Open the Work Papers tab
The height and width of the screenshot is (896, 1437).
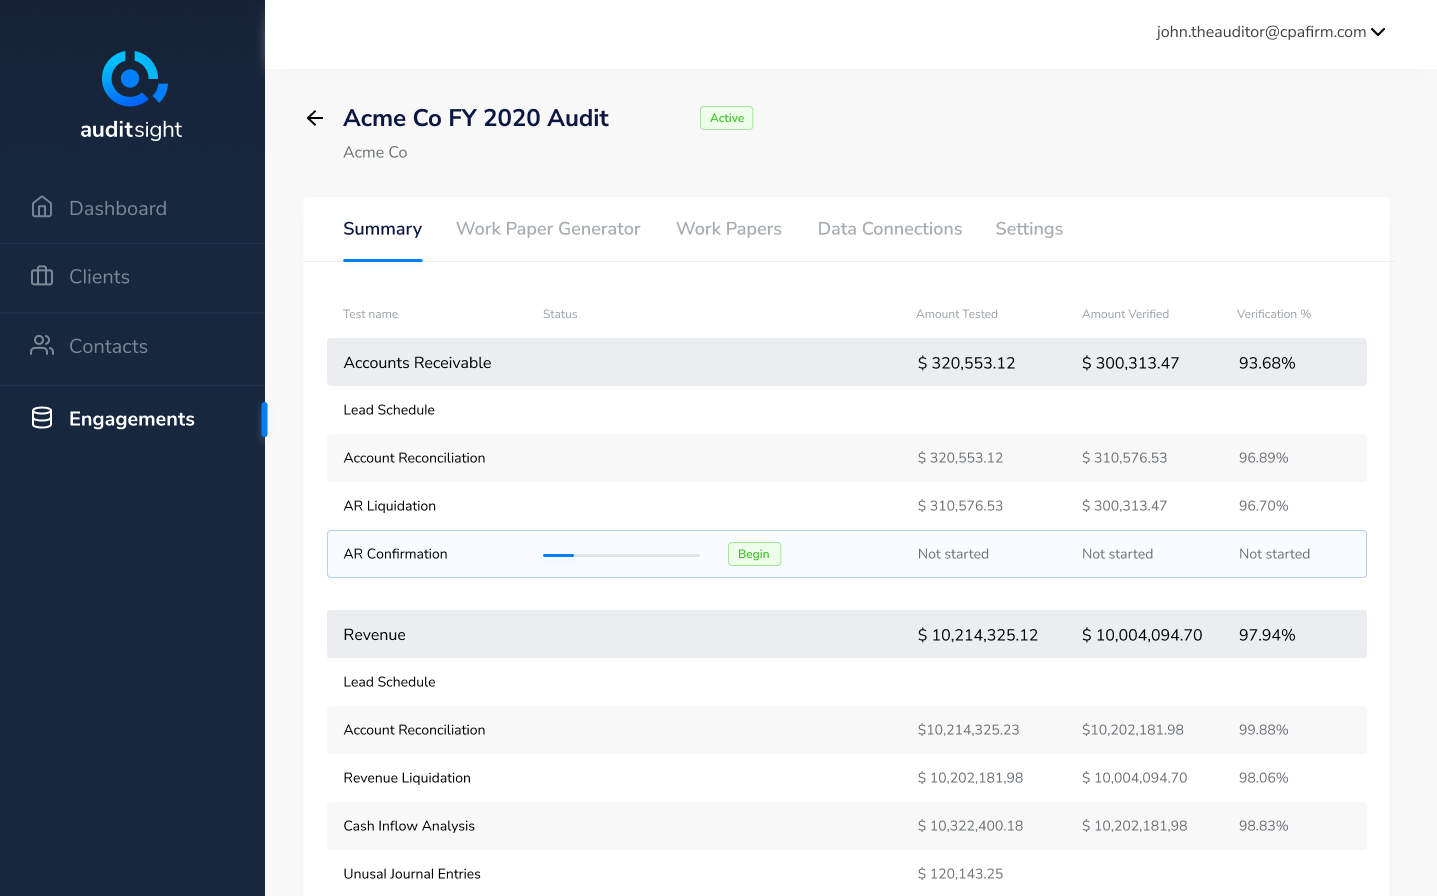click(x=728, y=229)
